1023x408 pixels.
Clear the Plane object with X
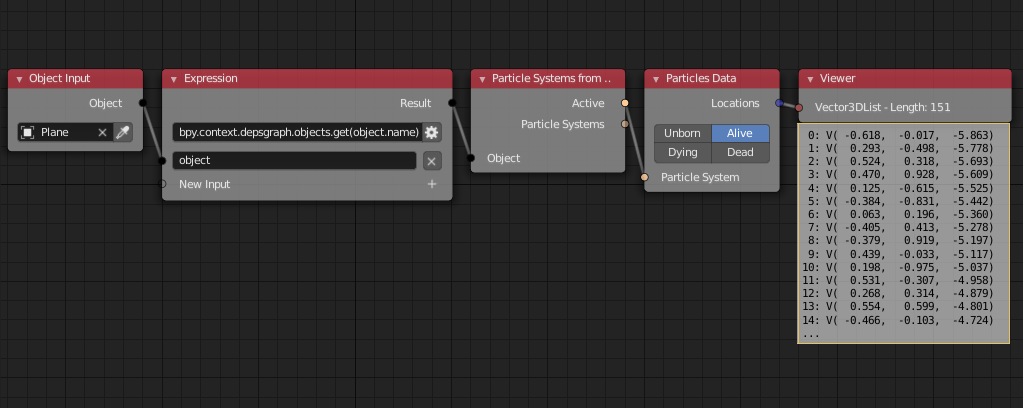(x=102, y=133)
